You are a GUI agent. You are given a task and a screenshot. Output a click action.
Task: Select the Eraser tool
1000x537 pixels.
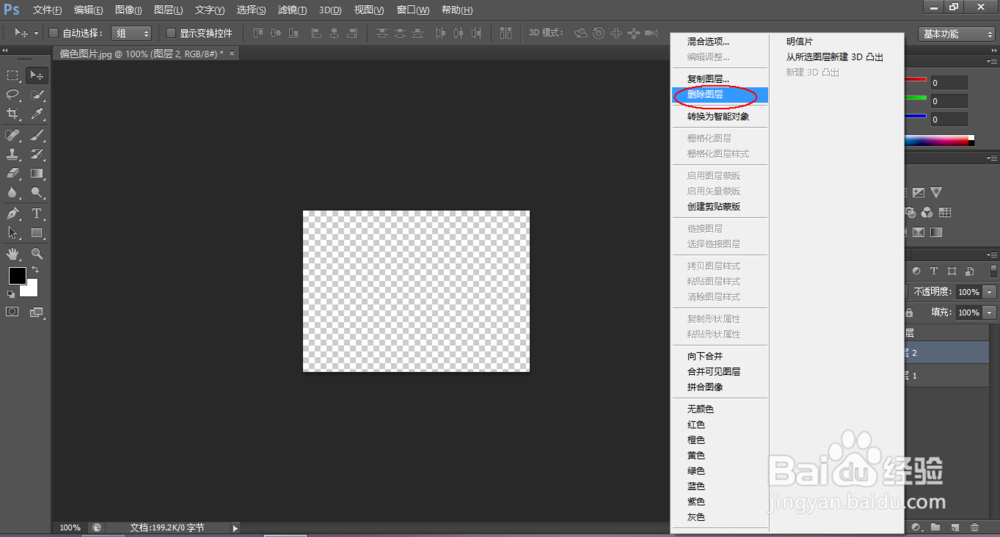coord(12,173)
